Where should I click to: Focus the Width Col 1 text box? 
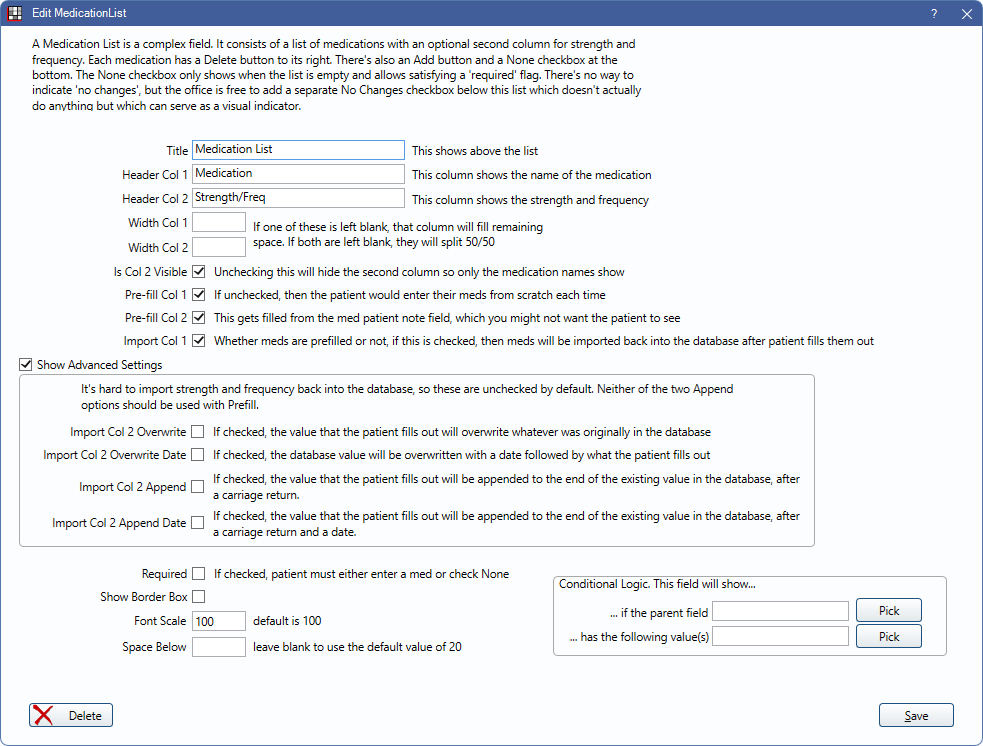[219, 222]
